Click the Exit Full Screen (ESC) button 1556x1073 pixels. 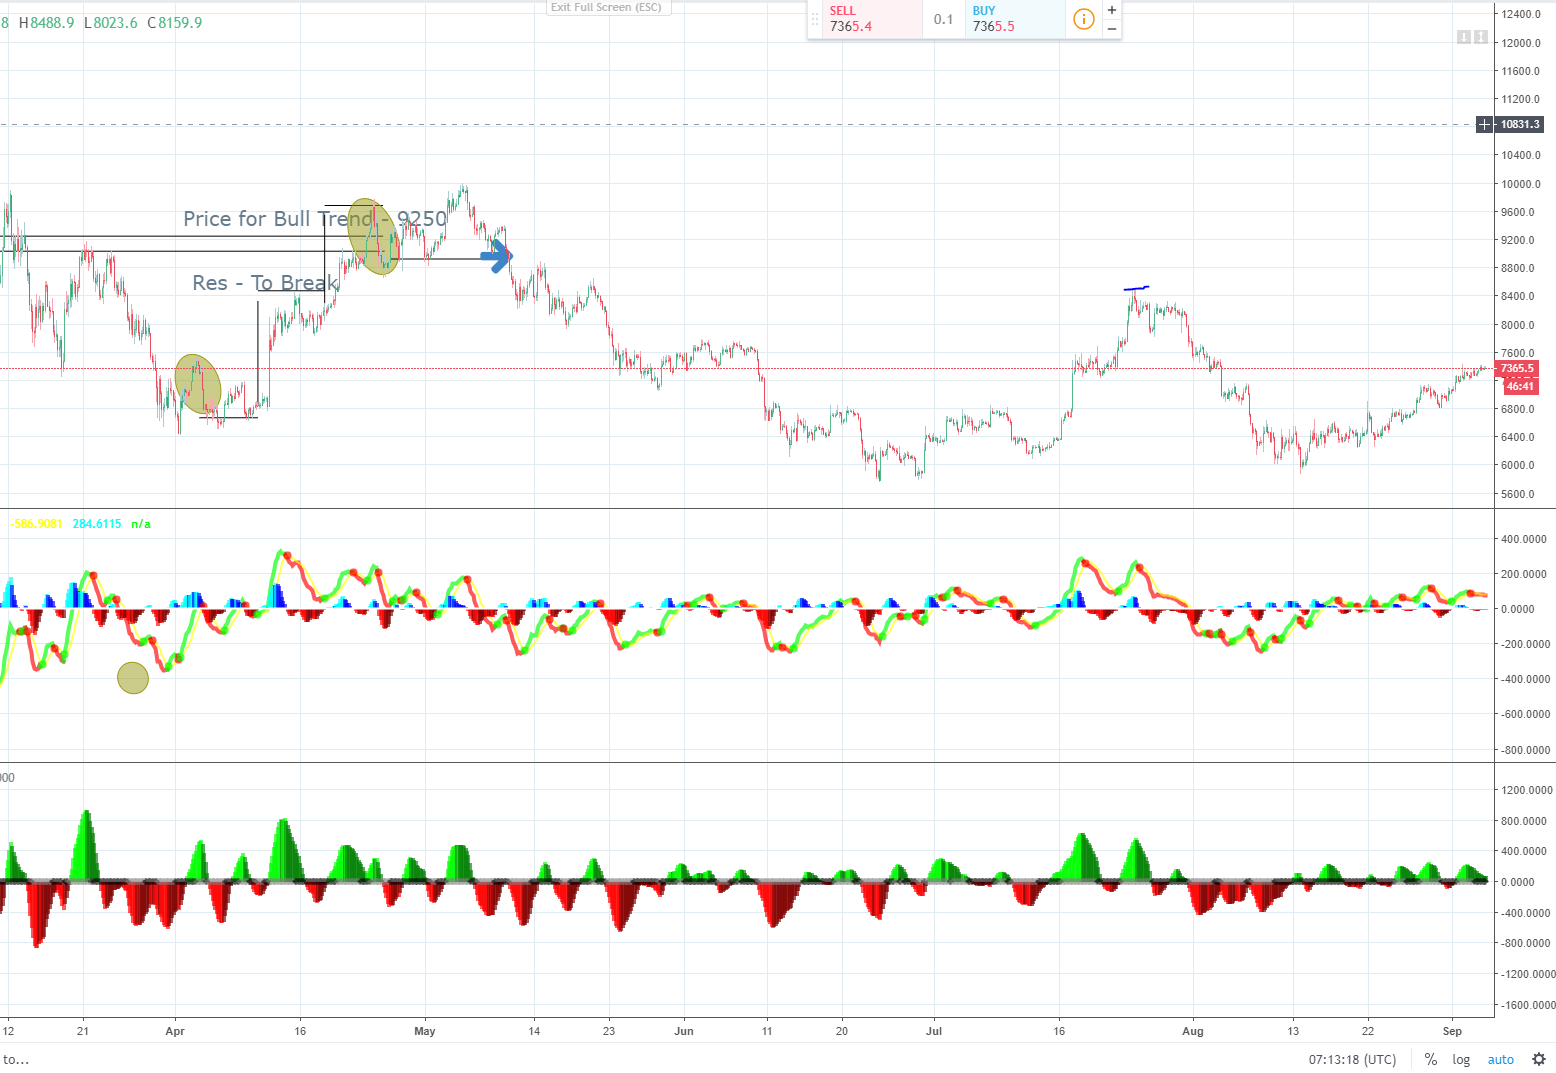point(606,7)
